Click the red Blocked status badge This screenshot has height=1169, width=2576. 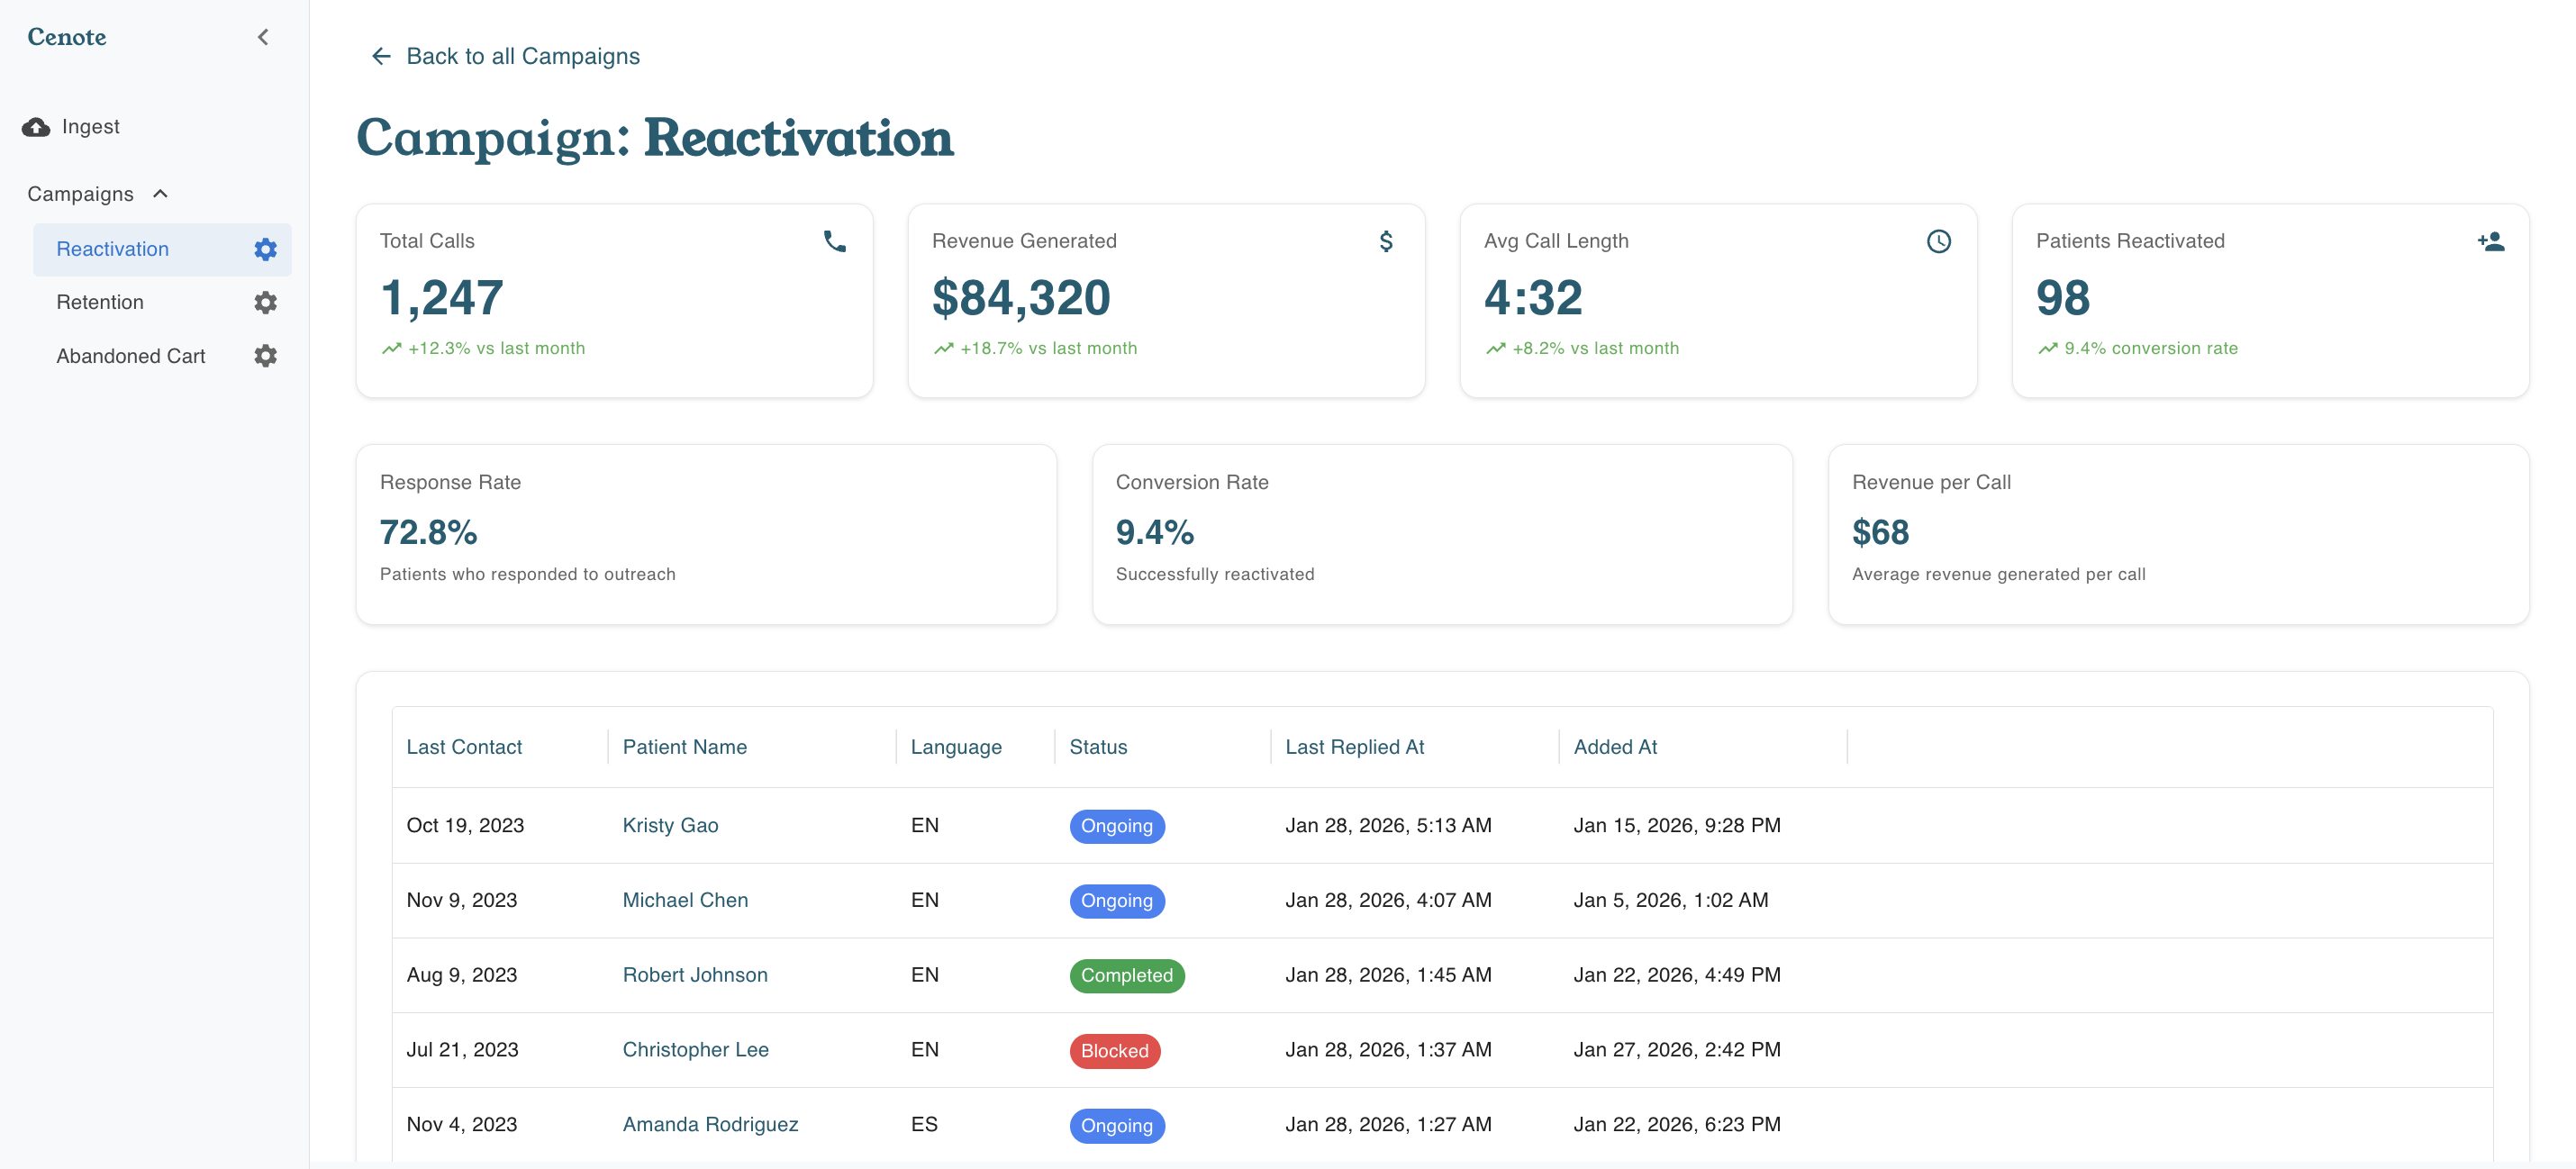1114,1051
